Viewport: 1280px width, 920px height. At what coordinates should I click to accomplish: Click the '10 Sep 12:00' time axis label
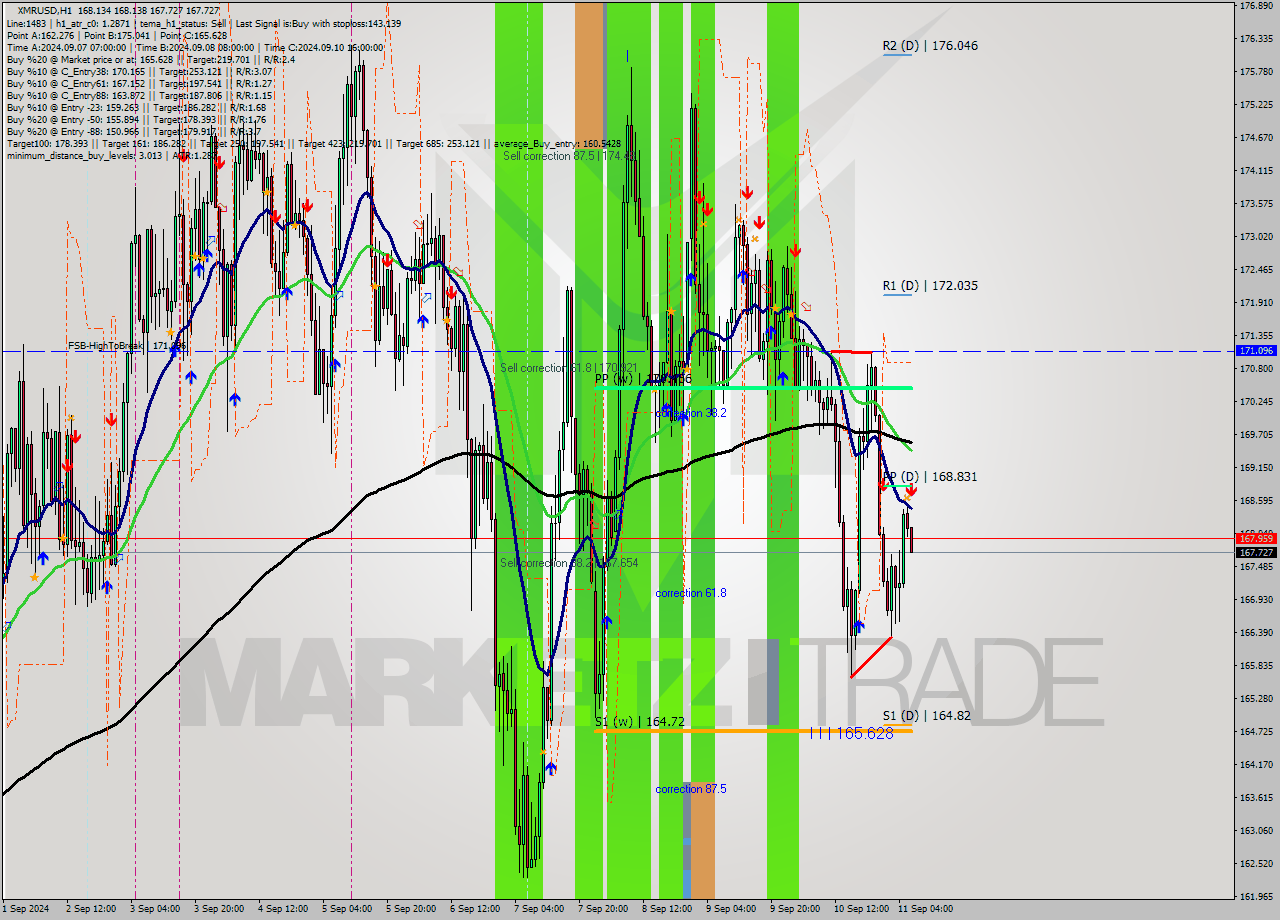862,909
